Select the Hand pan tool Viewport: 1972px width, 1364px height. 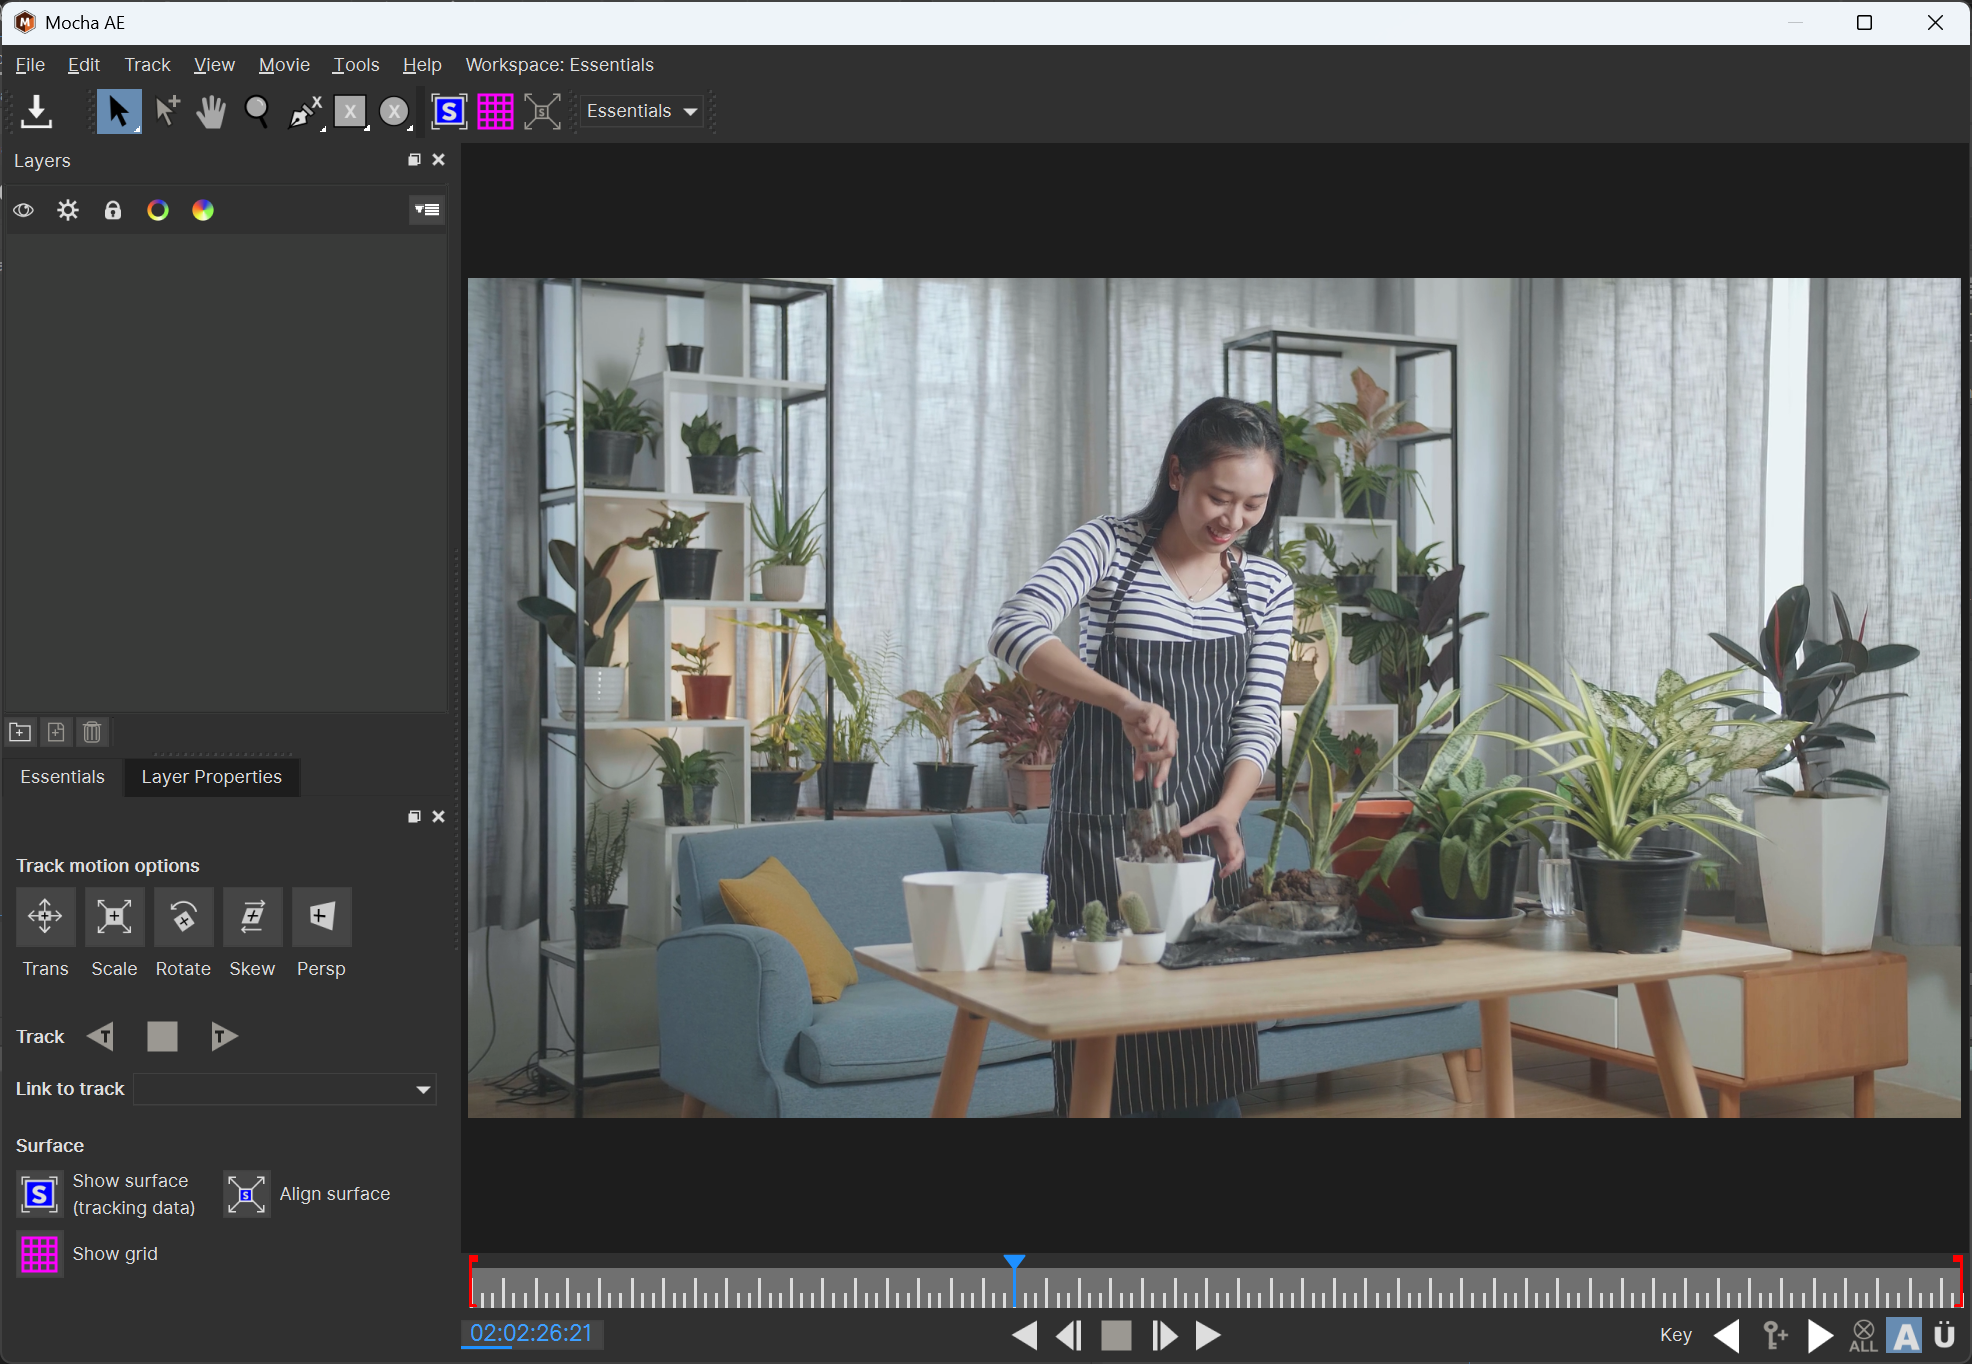coord(210,111)
